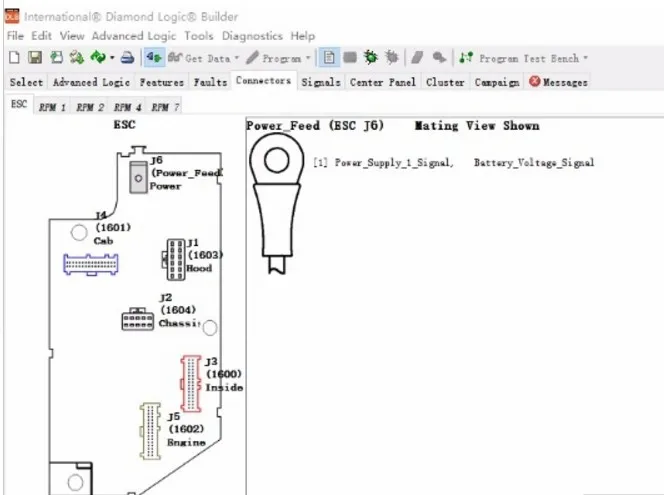The image size is (664, 495).
Task: Click the green bug icon
Action: (371, 57)
